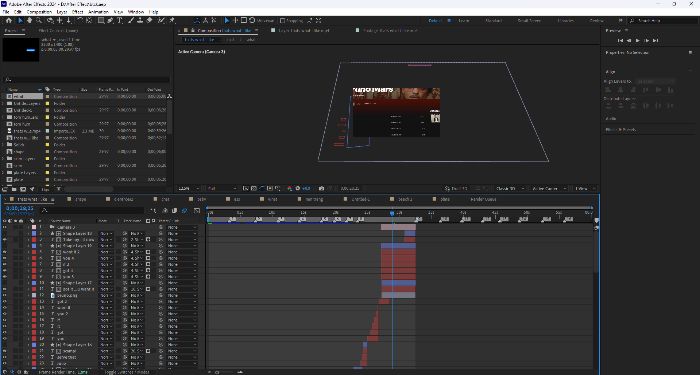The height and width of the screenshot is (375, 700).
Task: Select the Orbit camera tool
Action: [x=50, y=21]
